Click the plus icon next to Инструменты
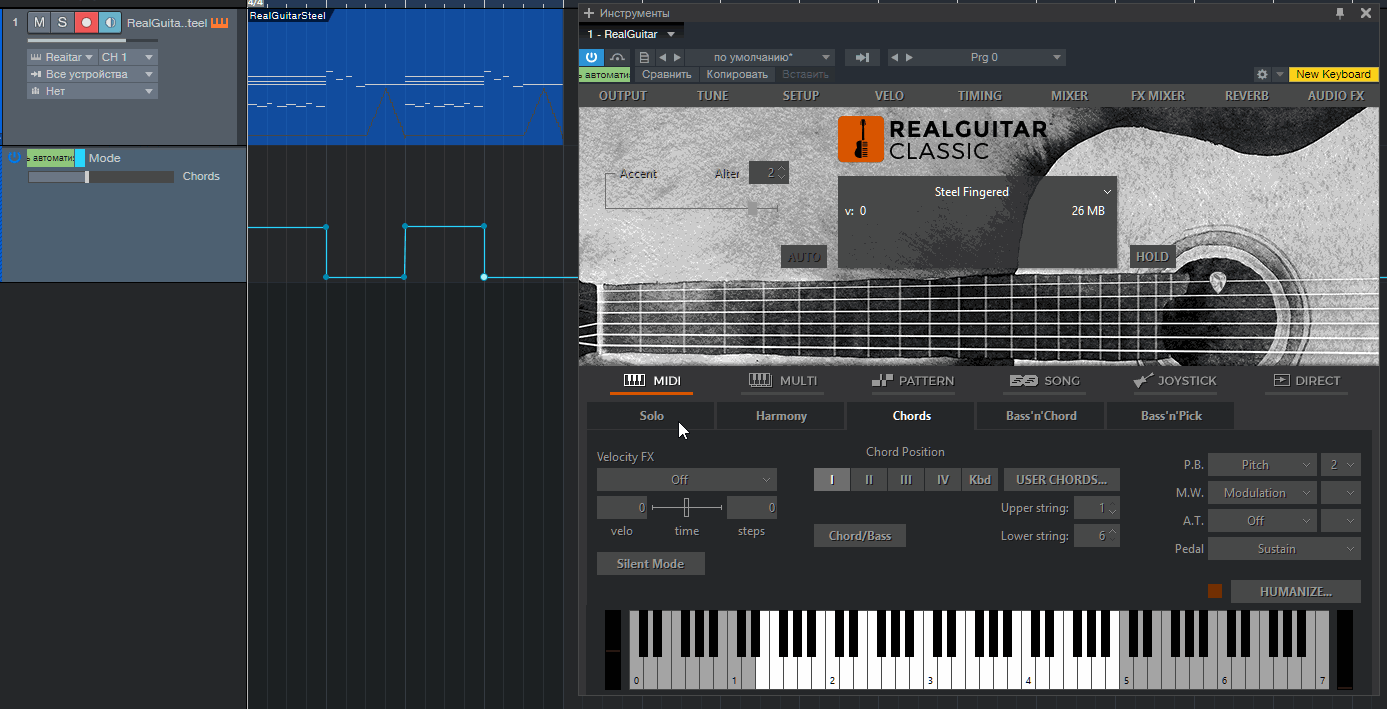The image size is (1387, 709). (x=589, y=13)
